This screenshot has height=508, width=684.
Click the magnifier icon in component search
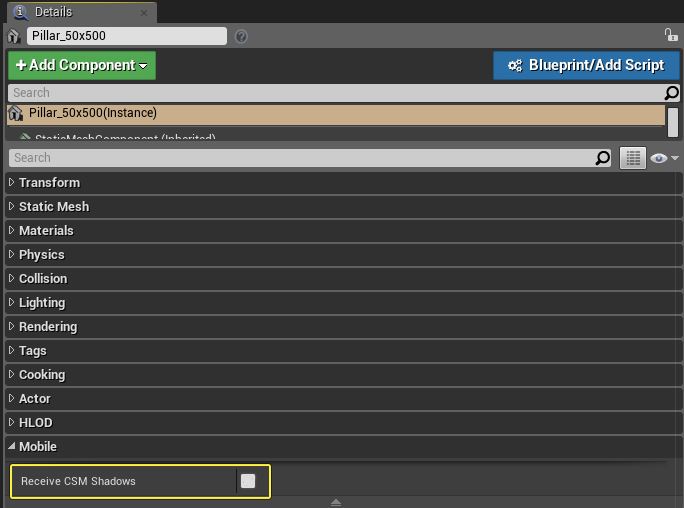pyautogui.click(x=672, y=93)
